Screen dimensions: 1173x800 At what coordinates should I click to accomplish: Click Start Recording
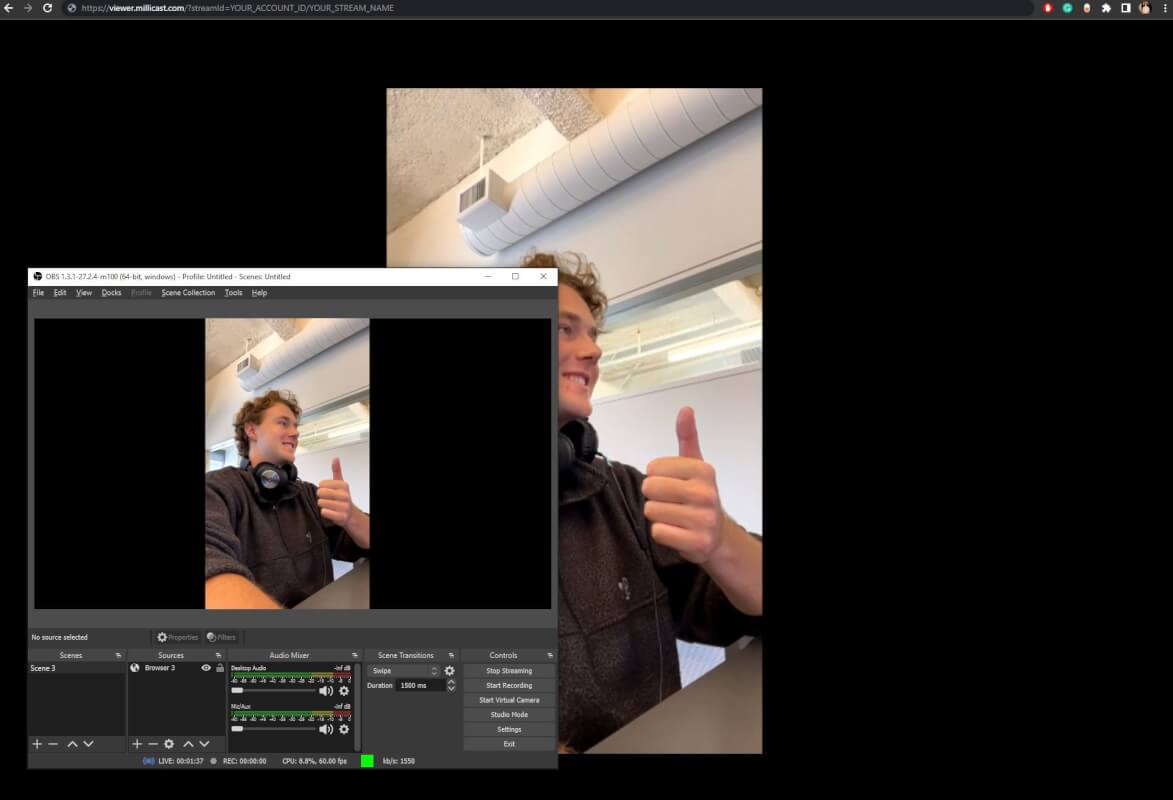tap(508, 685)
